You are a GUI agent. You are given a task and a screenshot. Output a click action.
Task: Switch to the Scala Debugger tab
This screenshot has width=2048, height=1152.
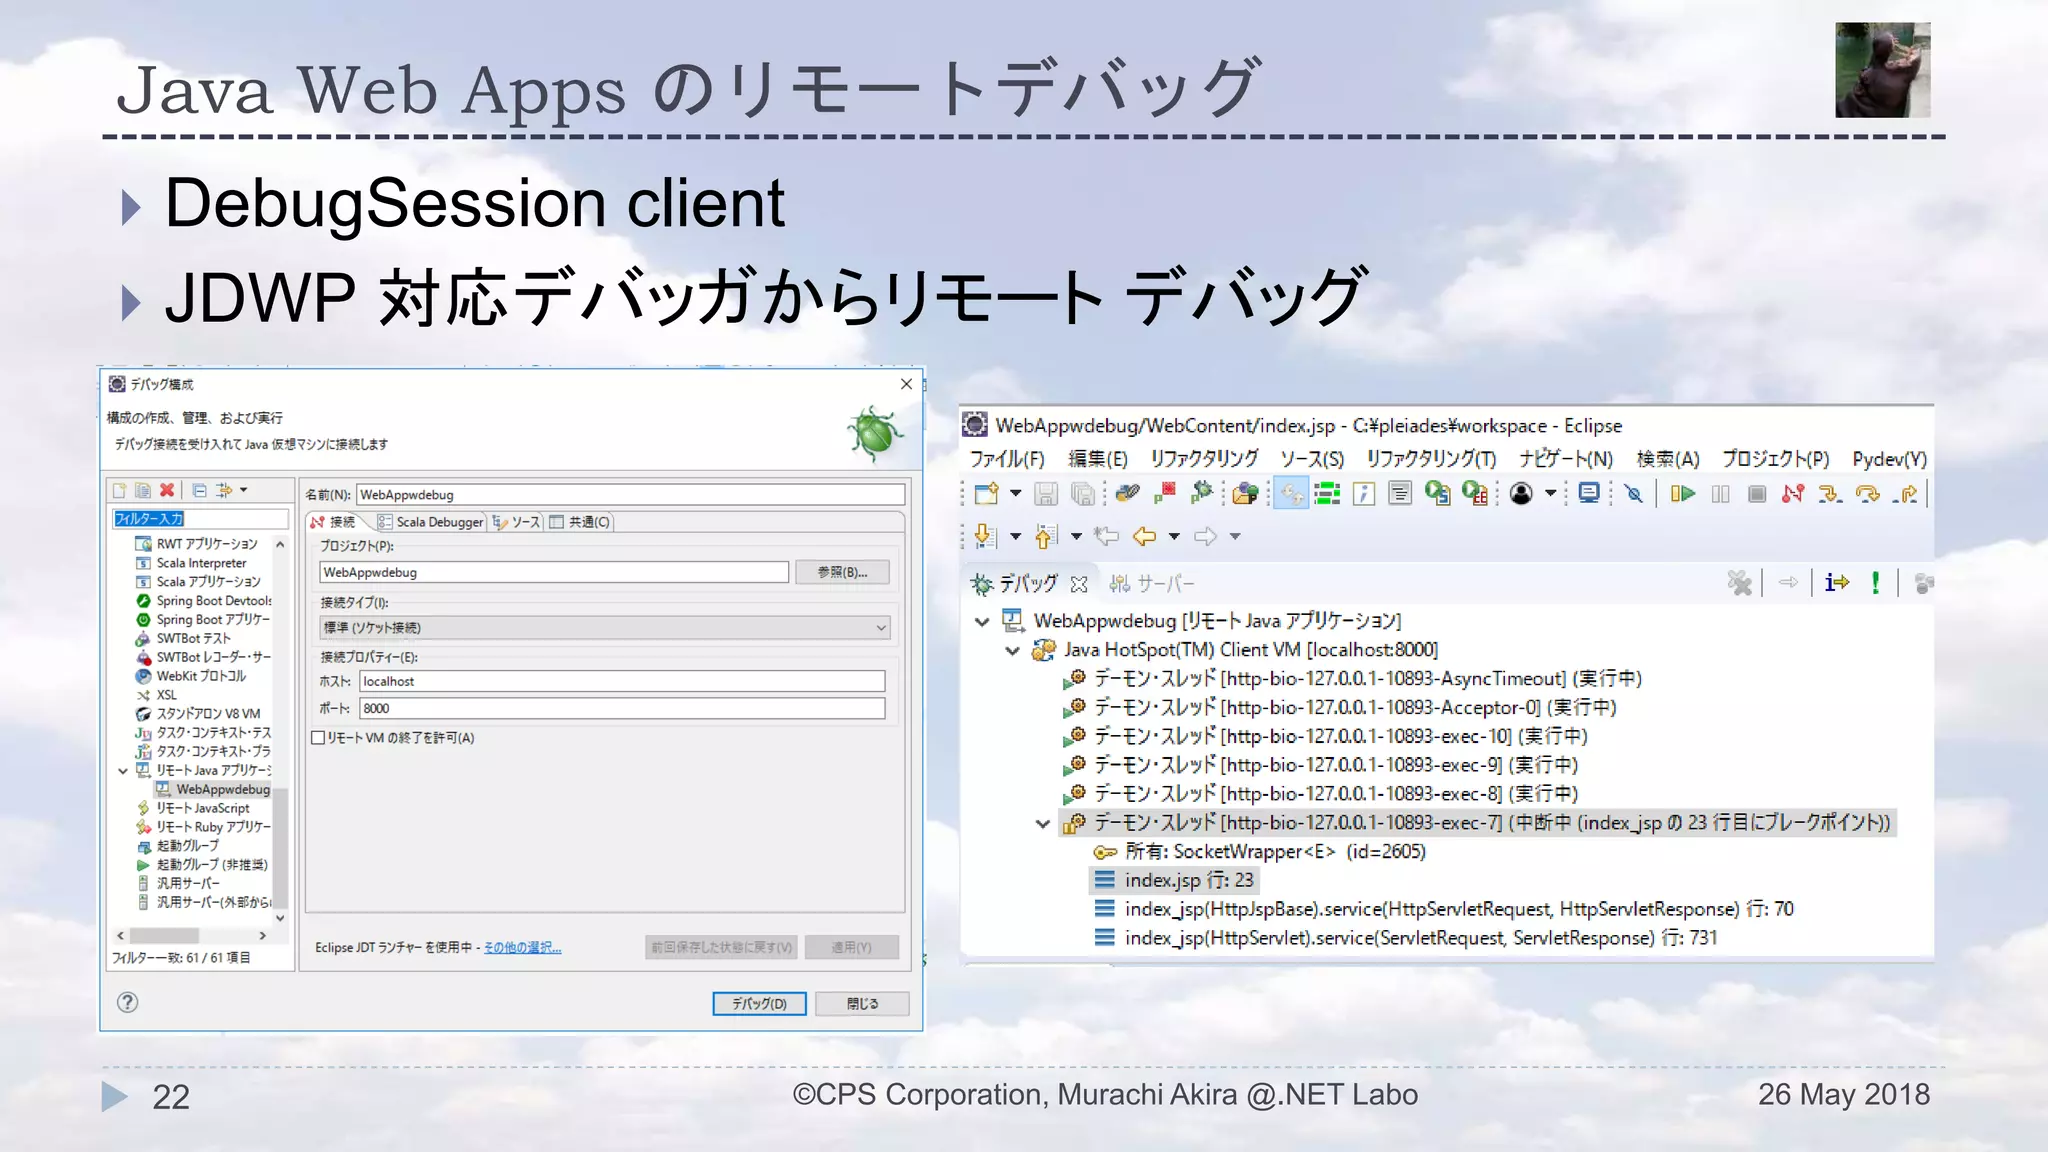(x=431, y=522)
